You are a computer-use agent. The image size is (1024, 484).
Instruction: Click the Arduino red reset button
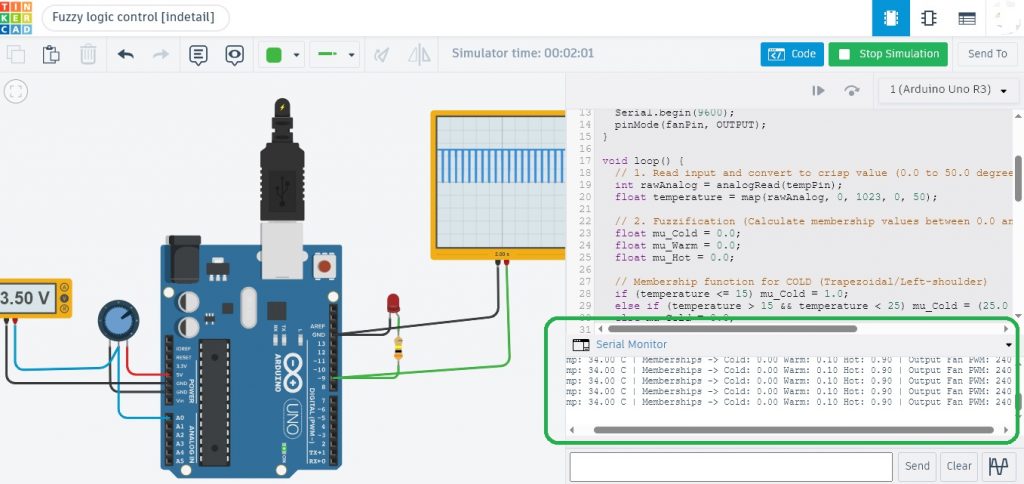(323, 266)
